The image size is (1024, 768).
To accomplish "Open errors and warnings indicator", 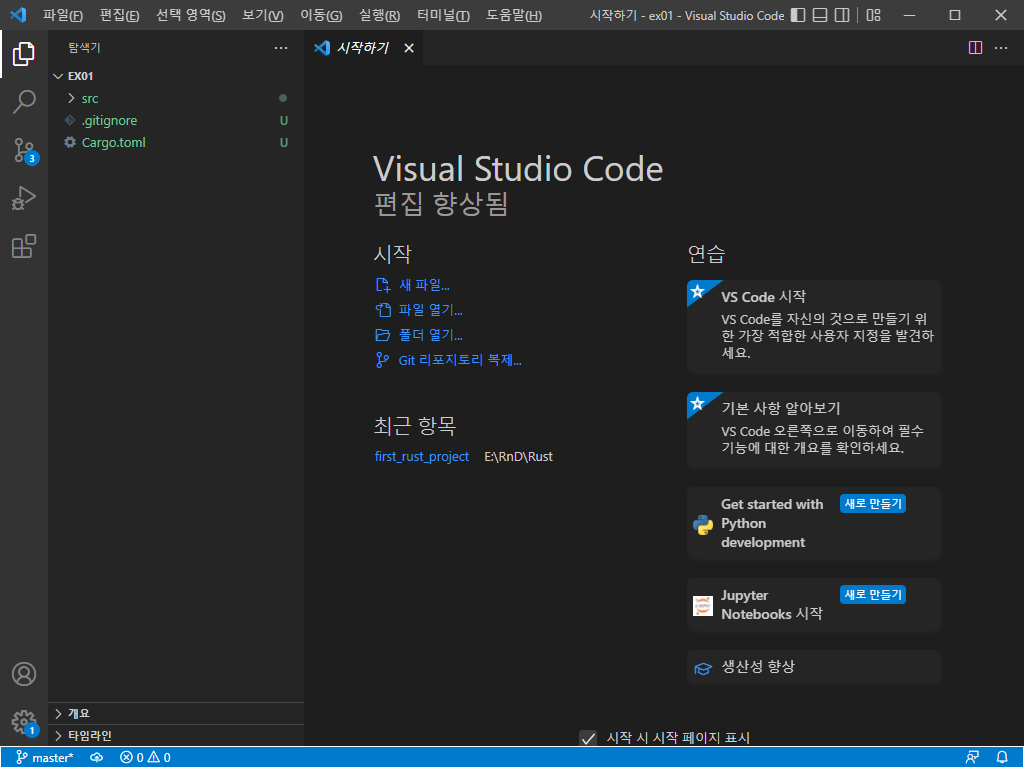I will point(145,758).
